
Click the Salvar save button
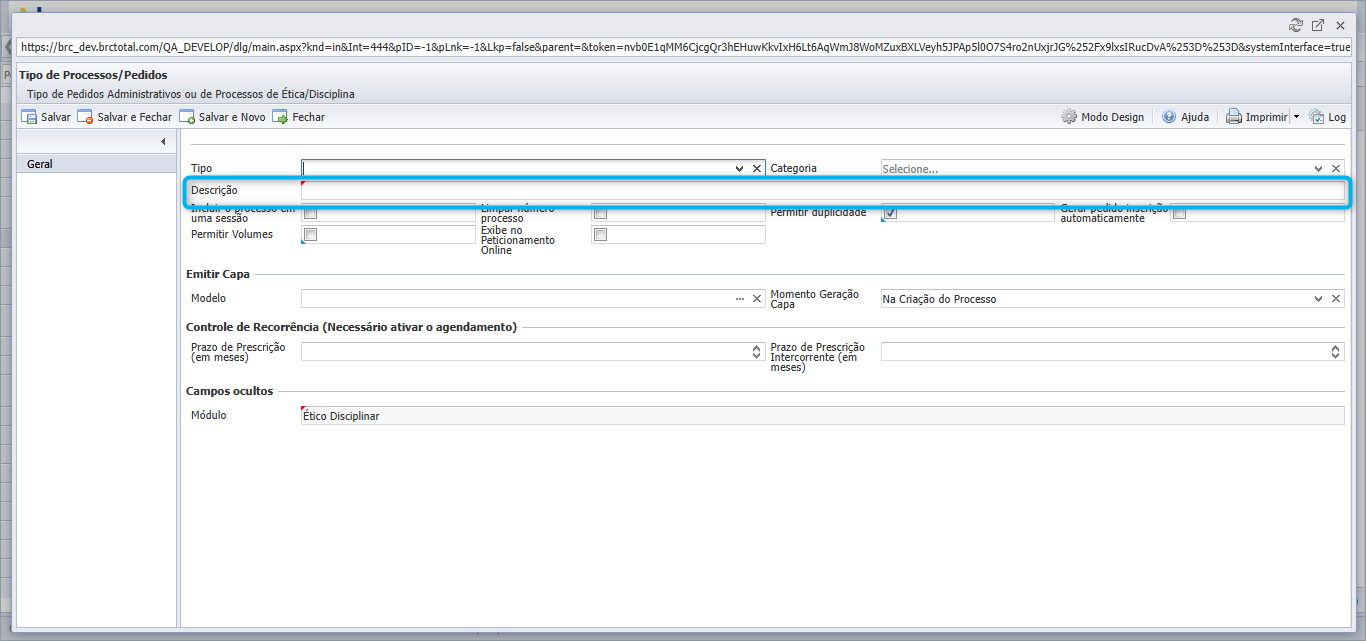[46, 117]
